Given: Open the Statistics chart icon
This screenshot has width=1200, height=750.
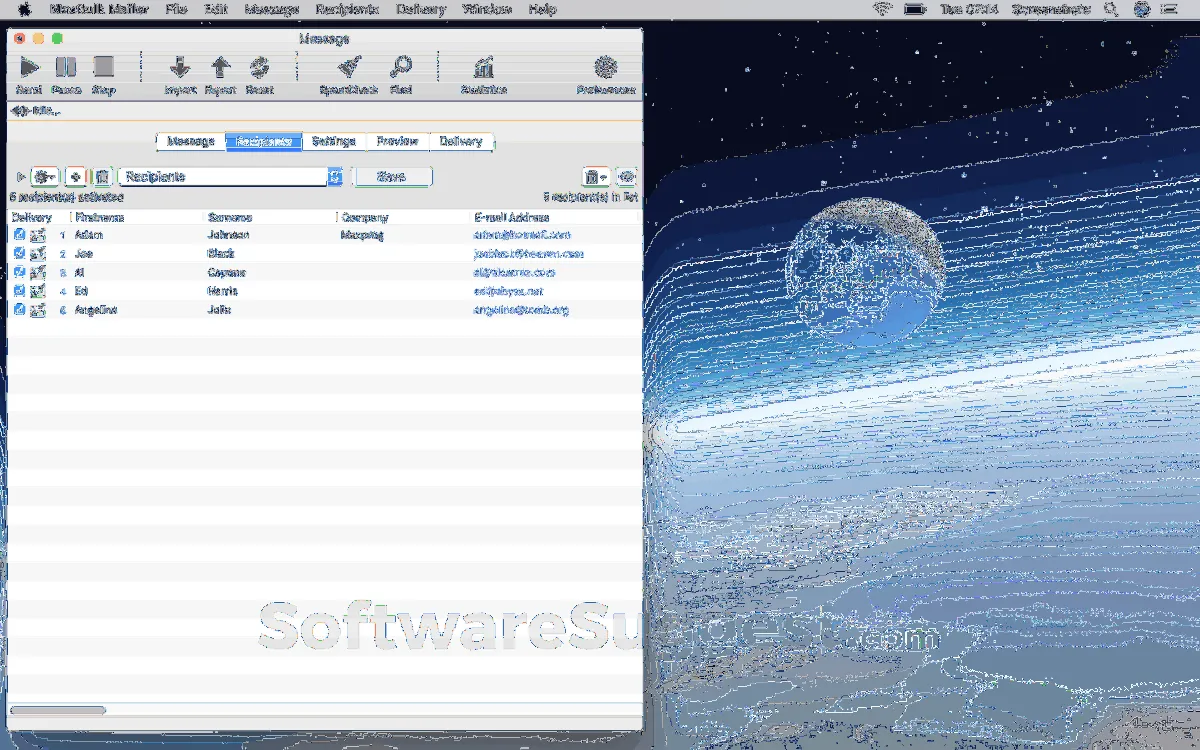Looking at the screenshot, I should point(484,68).
